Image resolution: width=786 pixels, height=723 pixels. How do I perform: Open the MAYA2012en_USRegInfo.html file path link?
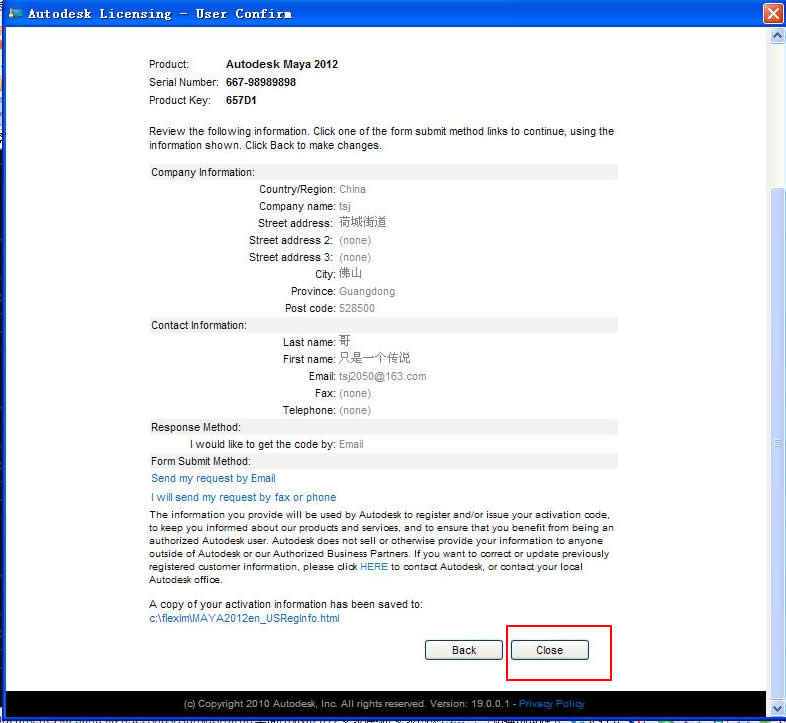tap(244, 618)
